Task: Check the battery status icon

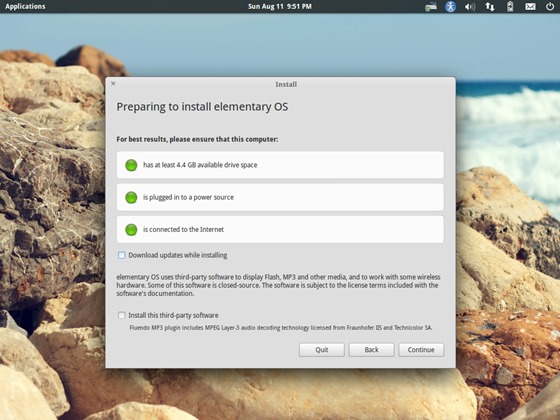Action: click(510, 6)
